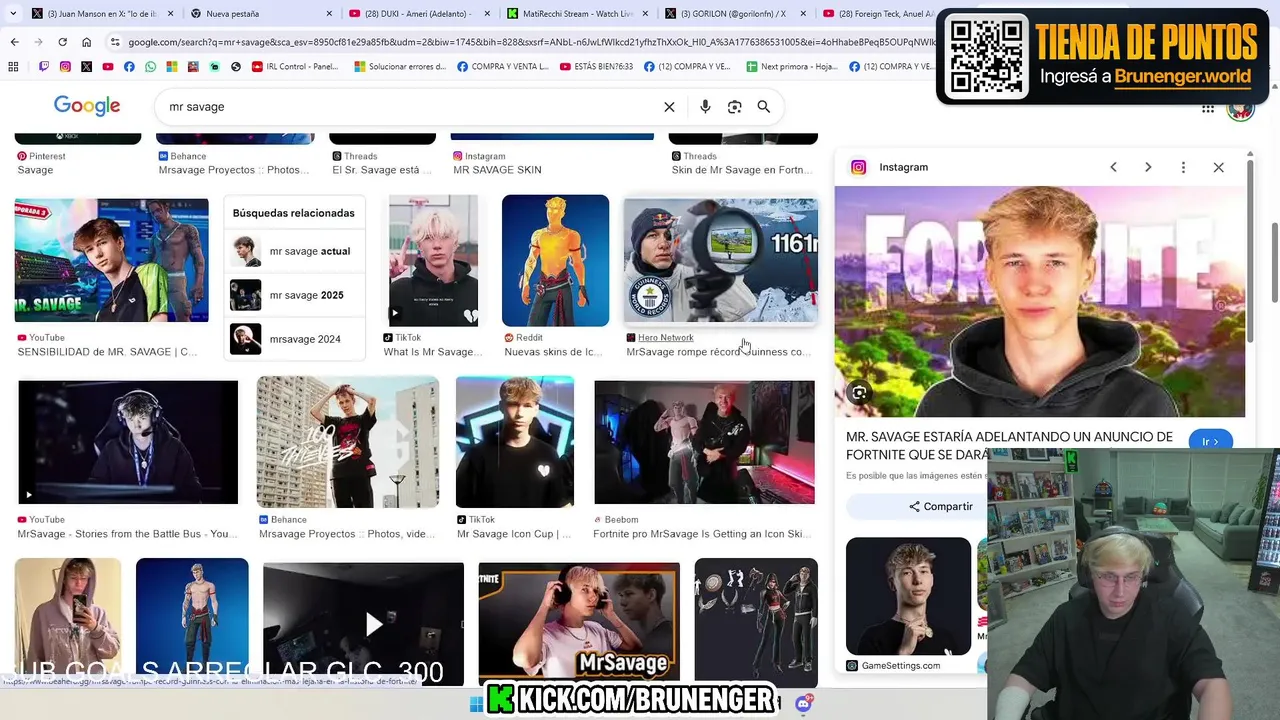This screenshot has width=1280, height=720.
Task: Click the 'Hero Network' source link
Action: pos(665,338)
